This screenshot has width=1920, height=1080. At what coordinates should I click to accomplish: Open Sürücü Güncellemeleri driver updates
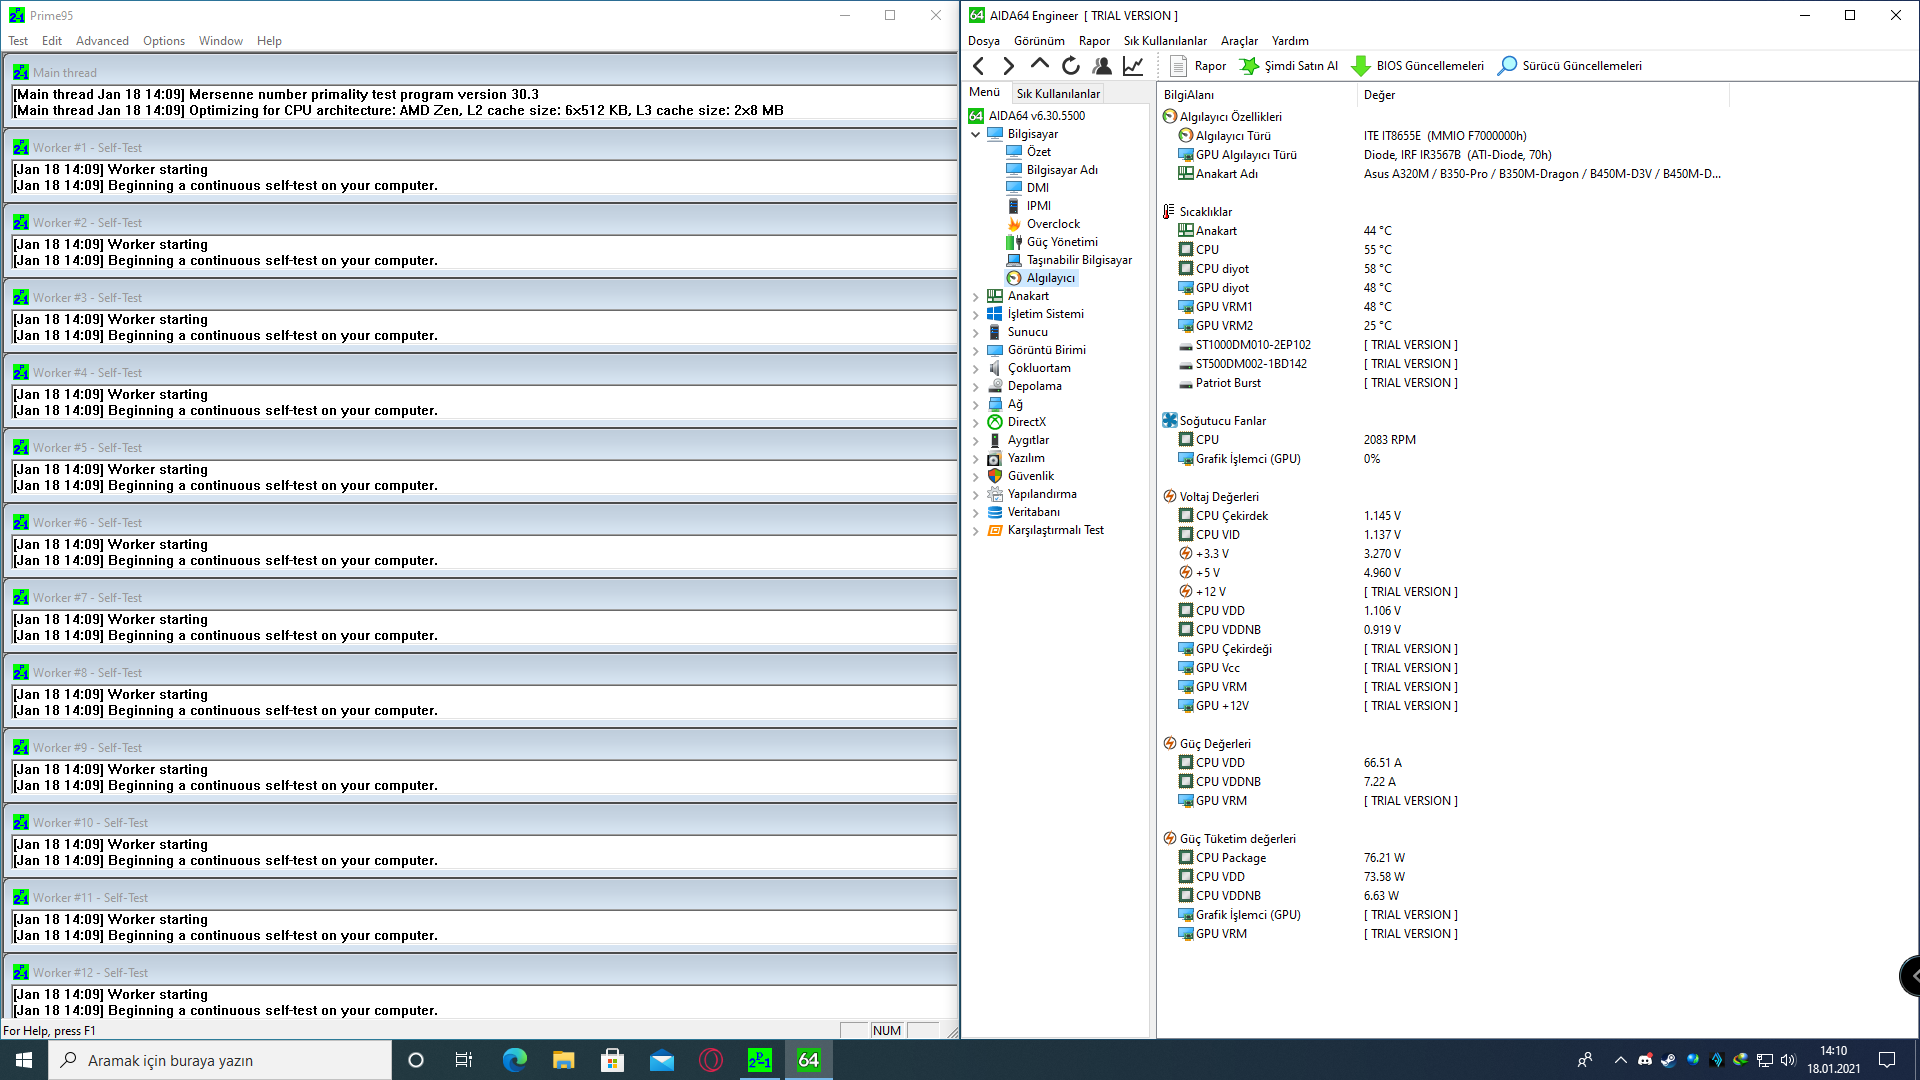tap(1569, 66)
